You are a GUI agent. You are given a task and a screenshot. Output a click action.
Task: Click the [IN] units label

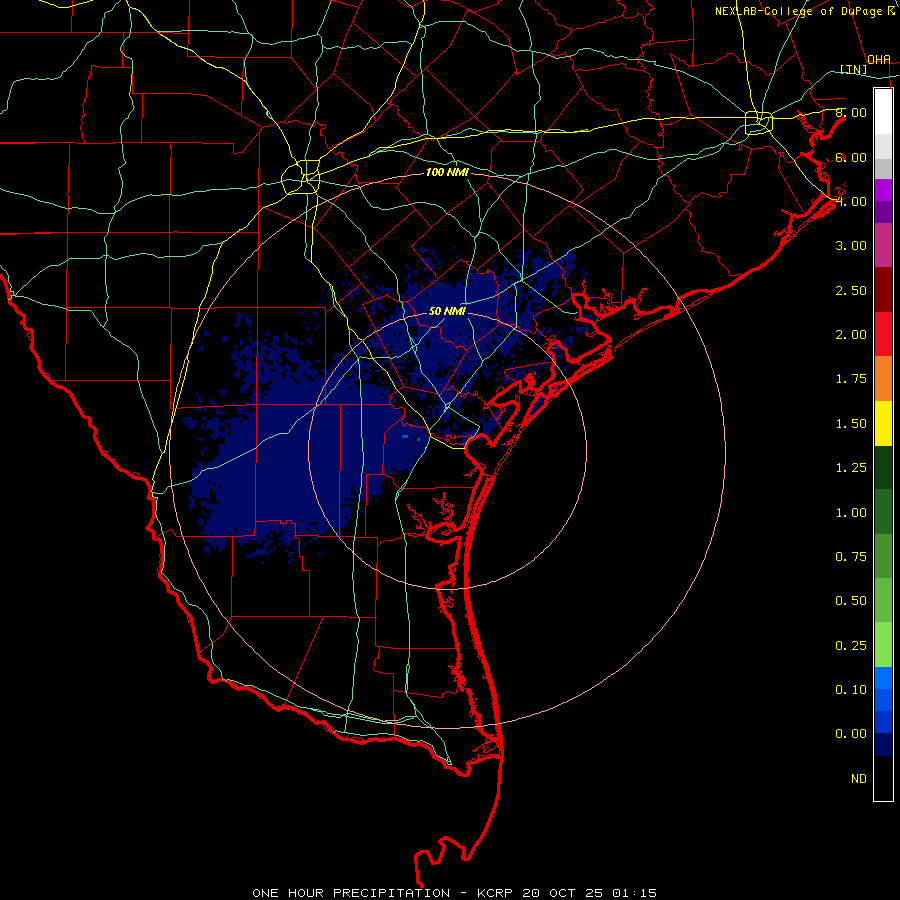854,70
